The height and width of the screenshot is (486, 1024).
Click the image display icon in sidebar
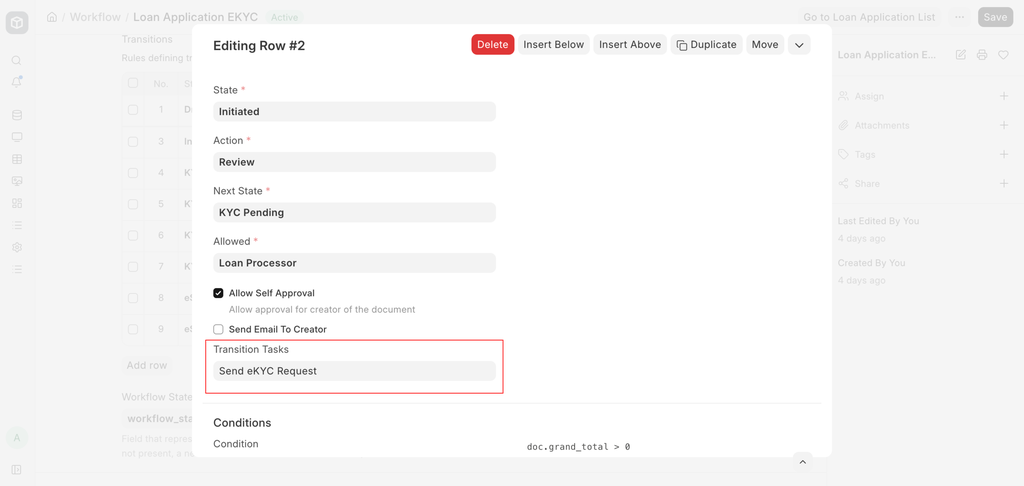(17, 181)
